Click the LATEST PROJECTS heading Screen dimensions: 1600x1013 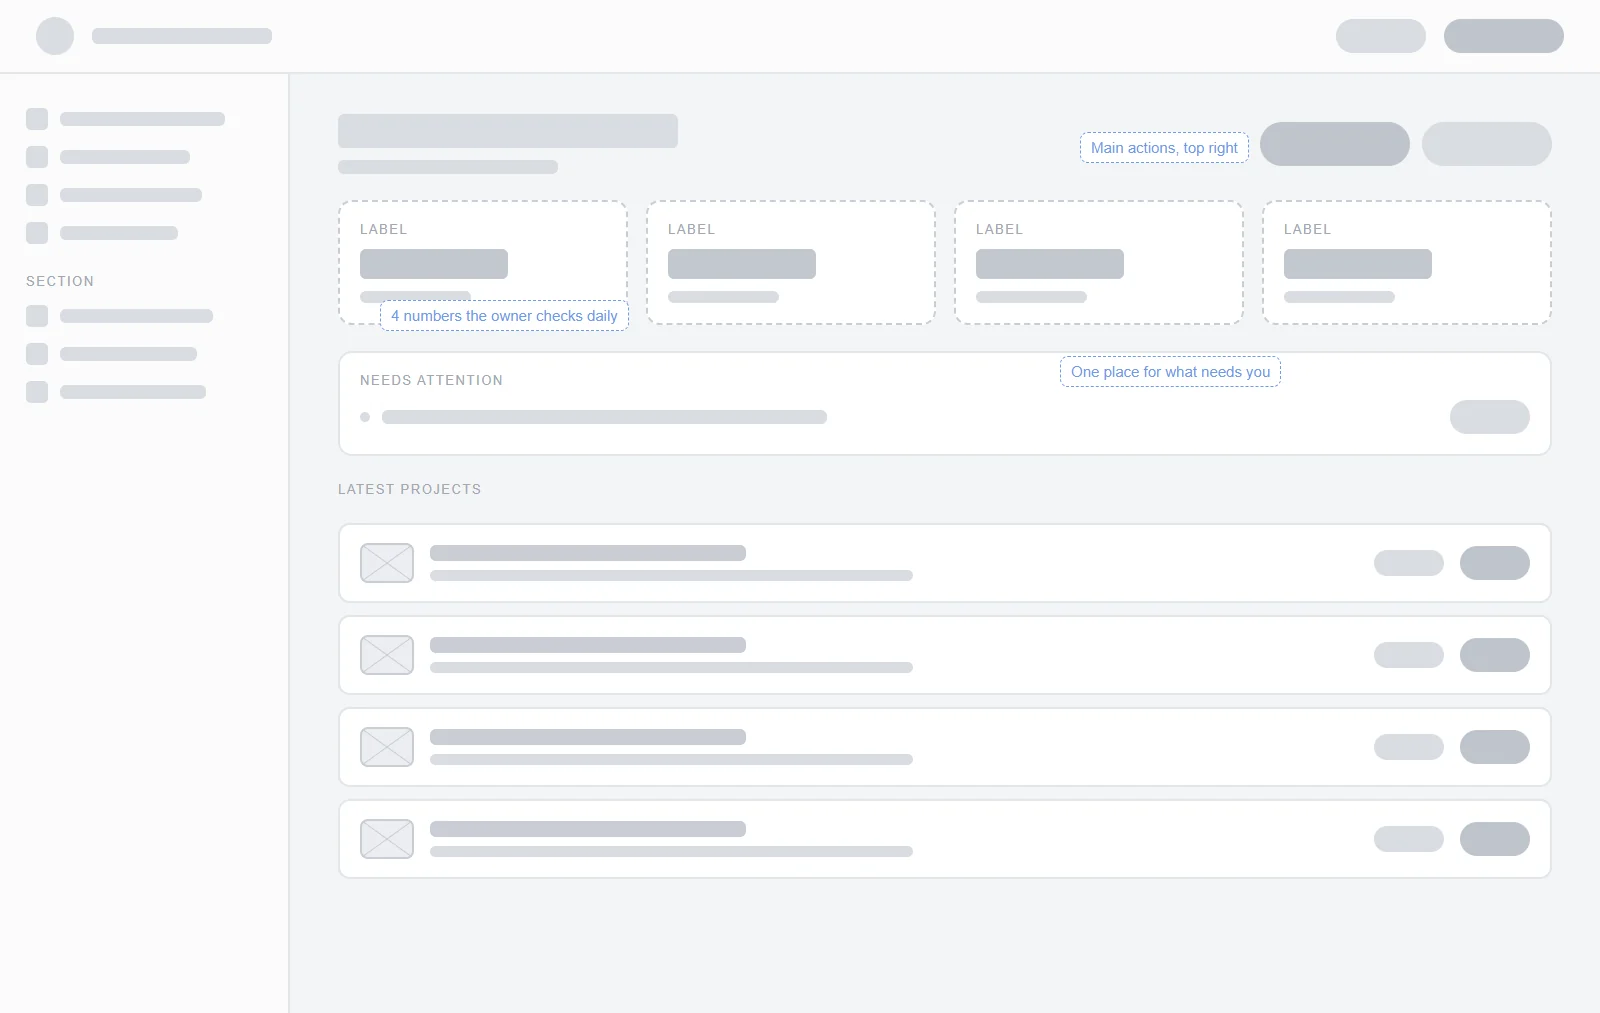pos(409,489)
